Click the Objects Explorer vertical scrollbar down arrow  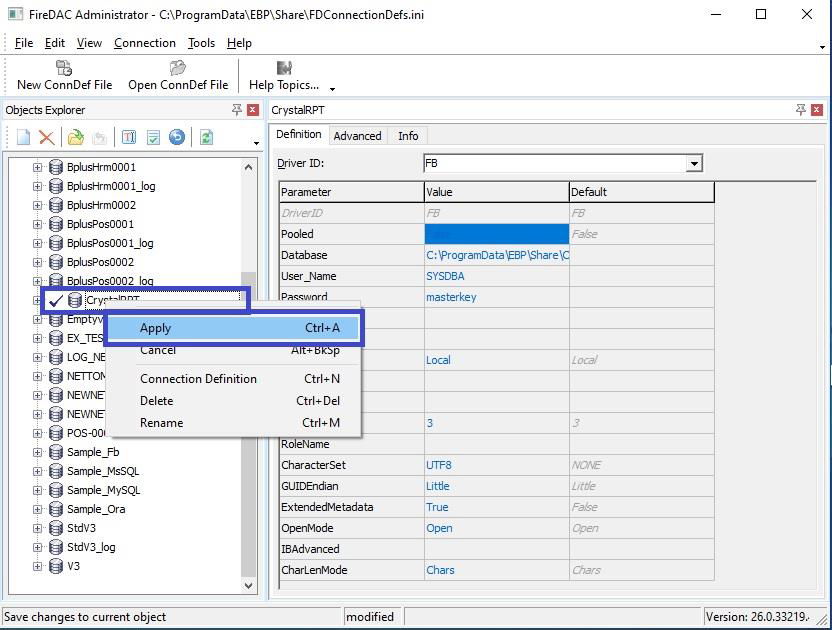[x=249, y=586]
